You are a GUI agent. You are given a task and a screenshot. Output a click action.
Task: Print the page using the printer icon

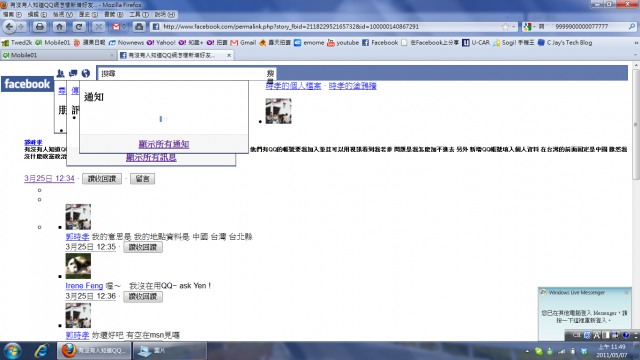click(x=40, y=27)
